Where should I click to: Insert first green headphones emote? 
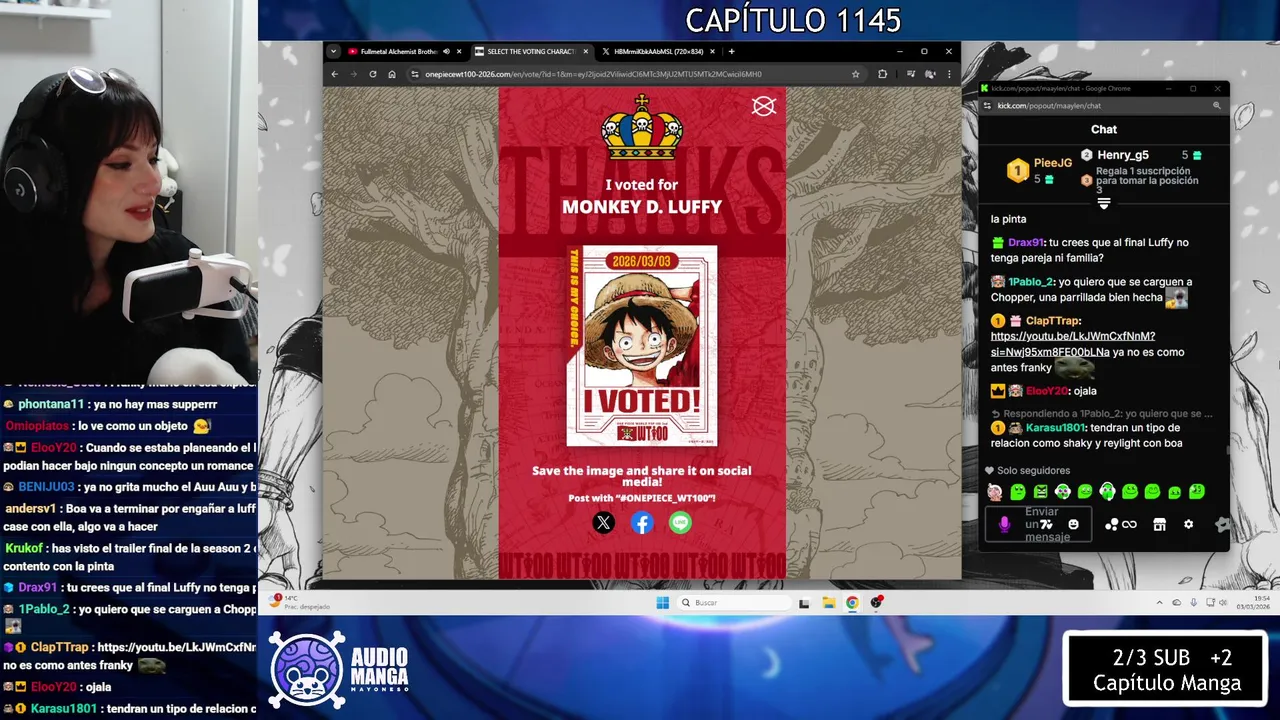click(x=1063, y=491)
